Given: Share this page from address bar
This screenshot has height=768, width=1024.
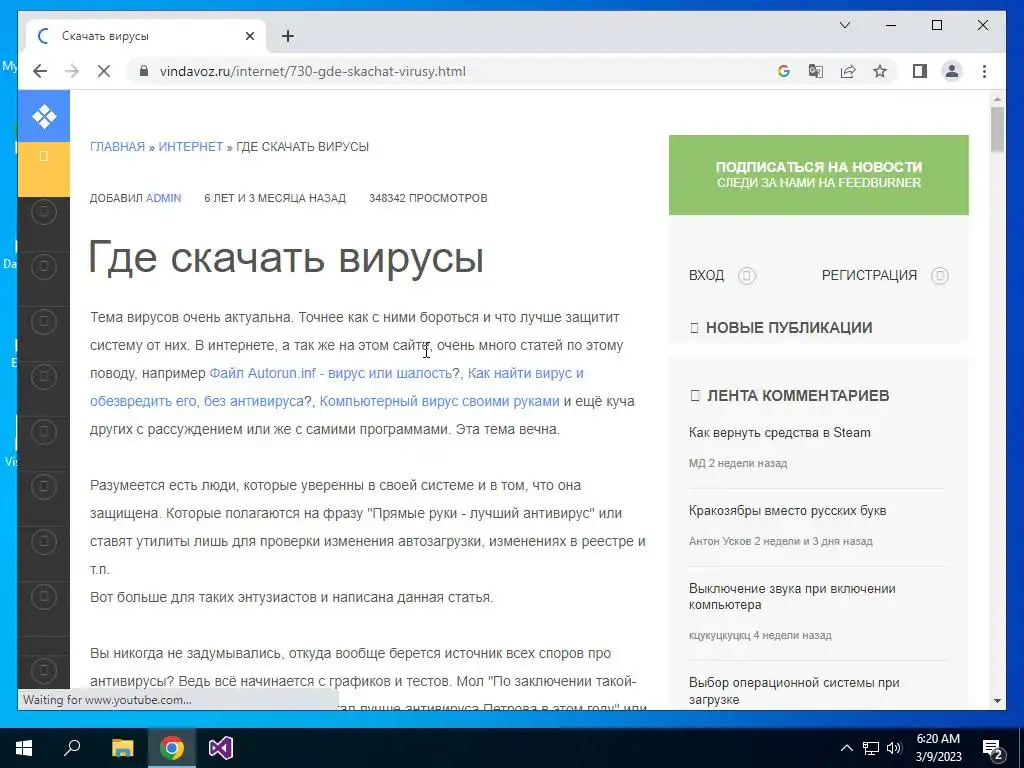Looking at the screenshot, I should pos(848,71).
